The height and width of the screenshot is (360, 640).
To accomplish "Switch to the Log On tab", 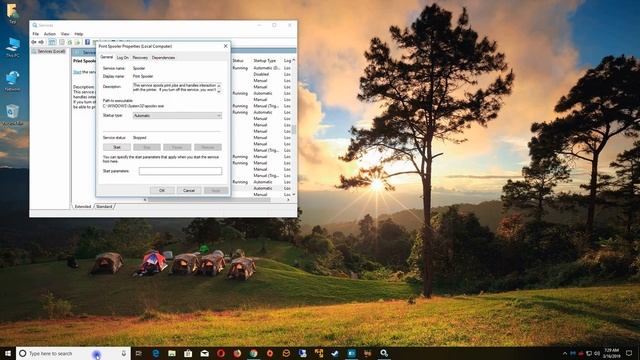I will pyautogui.click(x=122, y=58).
